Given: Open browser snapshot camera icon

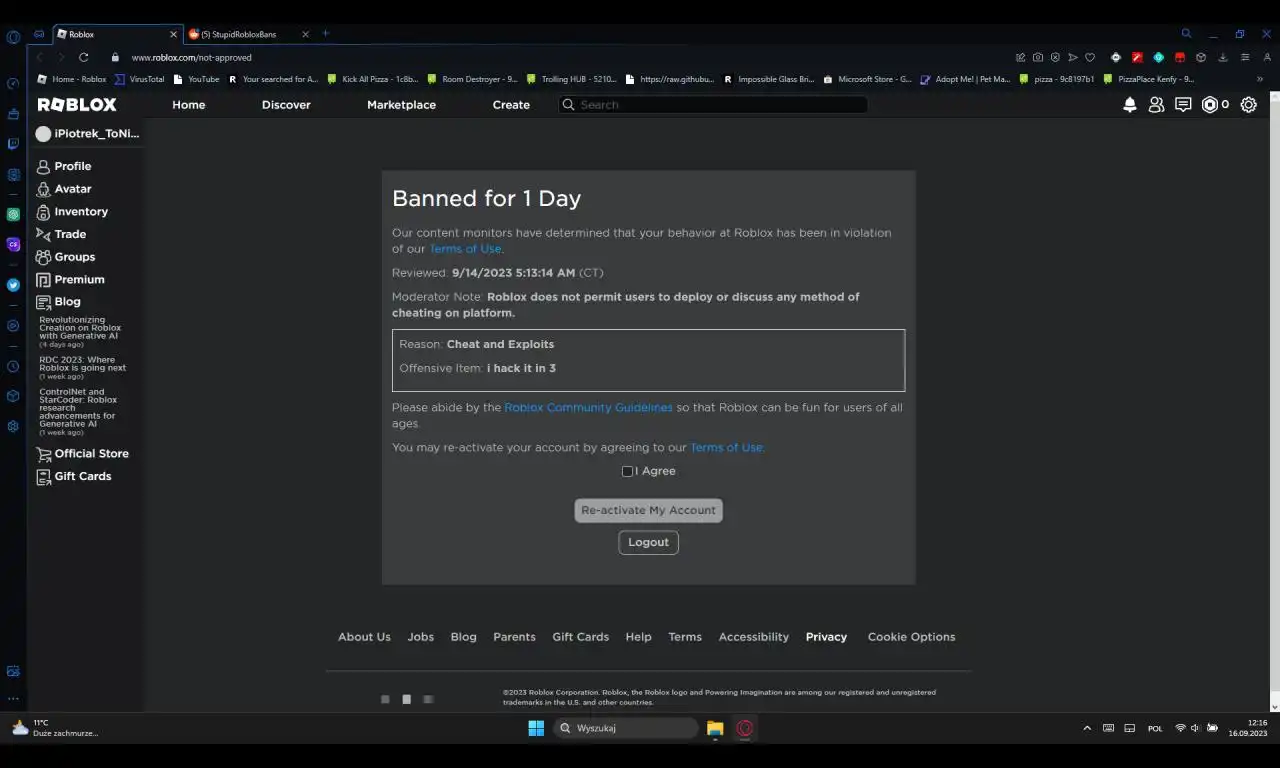Looking at the screenshot, I should [x=1038, y=57].
